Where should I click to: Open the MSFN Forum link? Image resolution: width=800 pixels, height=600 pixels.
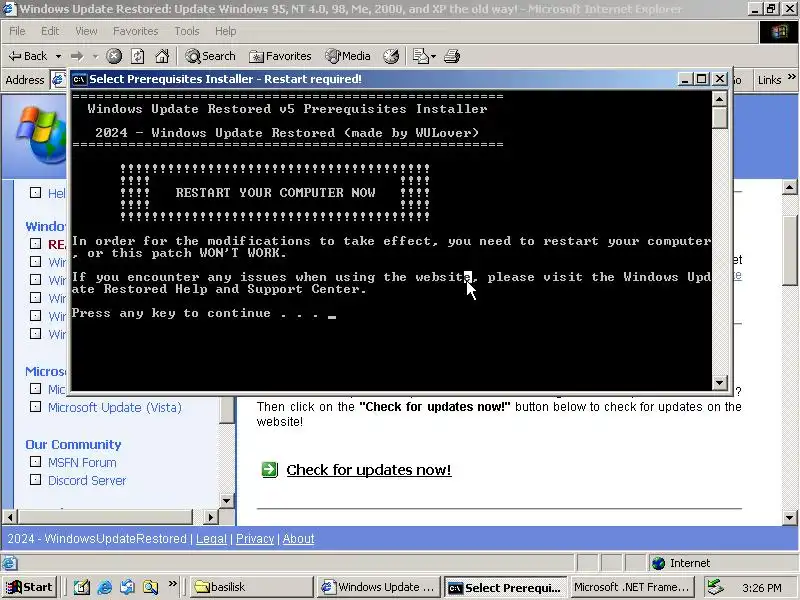[82, 463]
